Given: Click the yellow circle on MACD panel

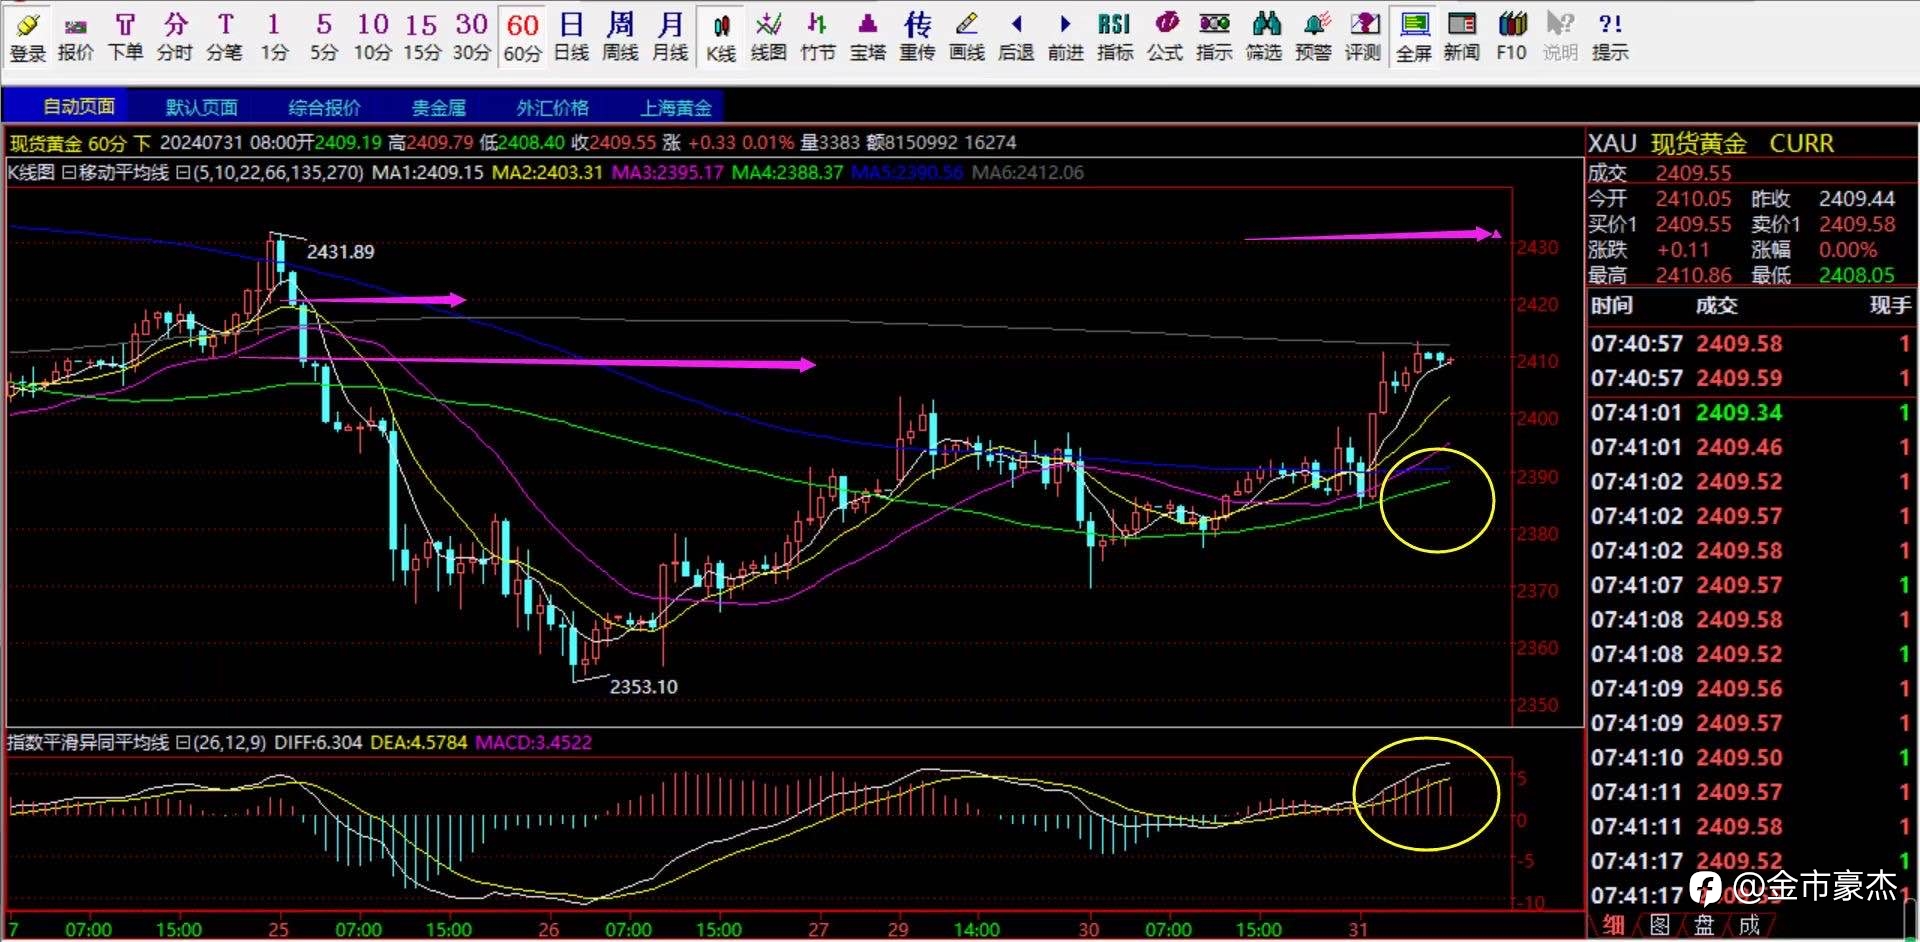Looking at the screenshot, I should (1425, 794).
